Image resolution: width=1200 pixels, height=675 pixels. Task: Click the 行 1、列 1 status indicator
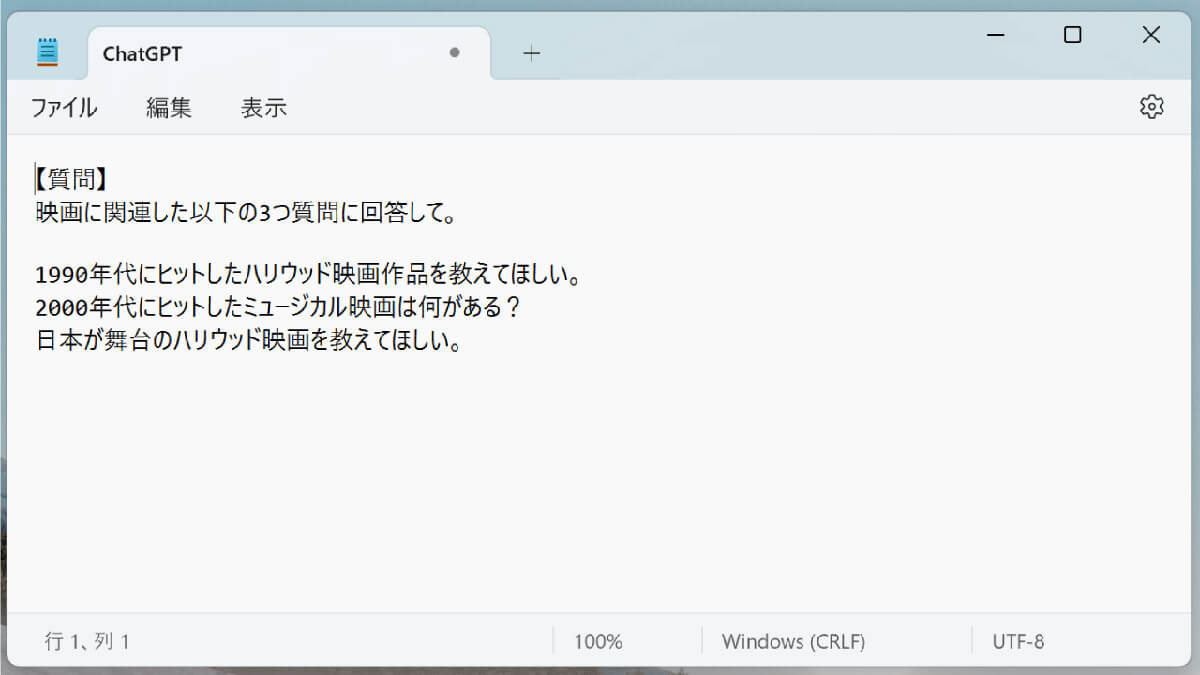[87, 641]
